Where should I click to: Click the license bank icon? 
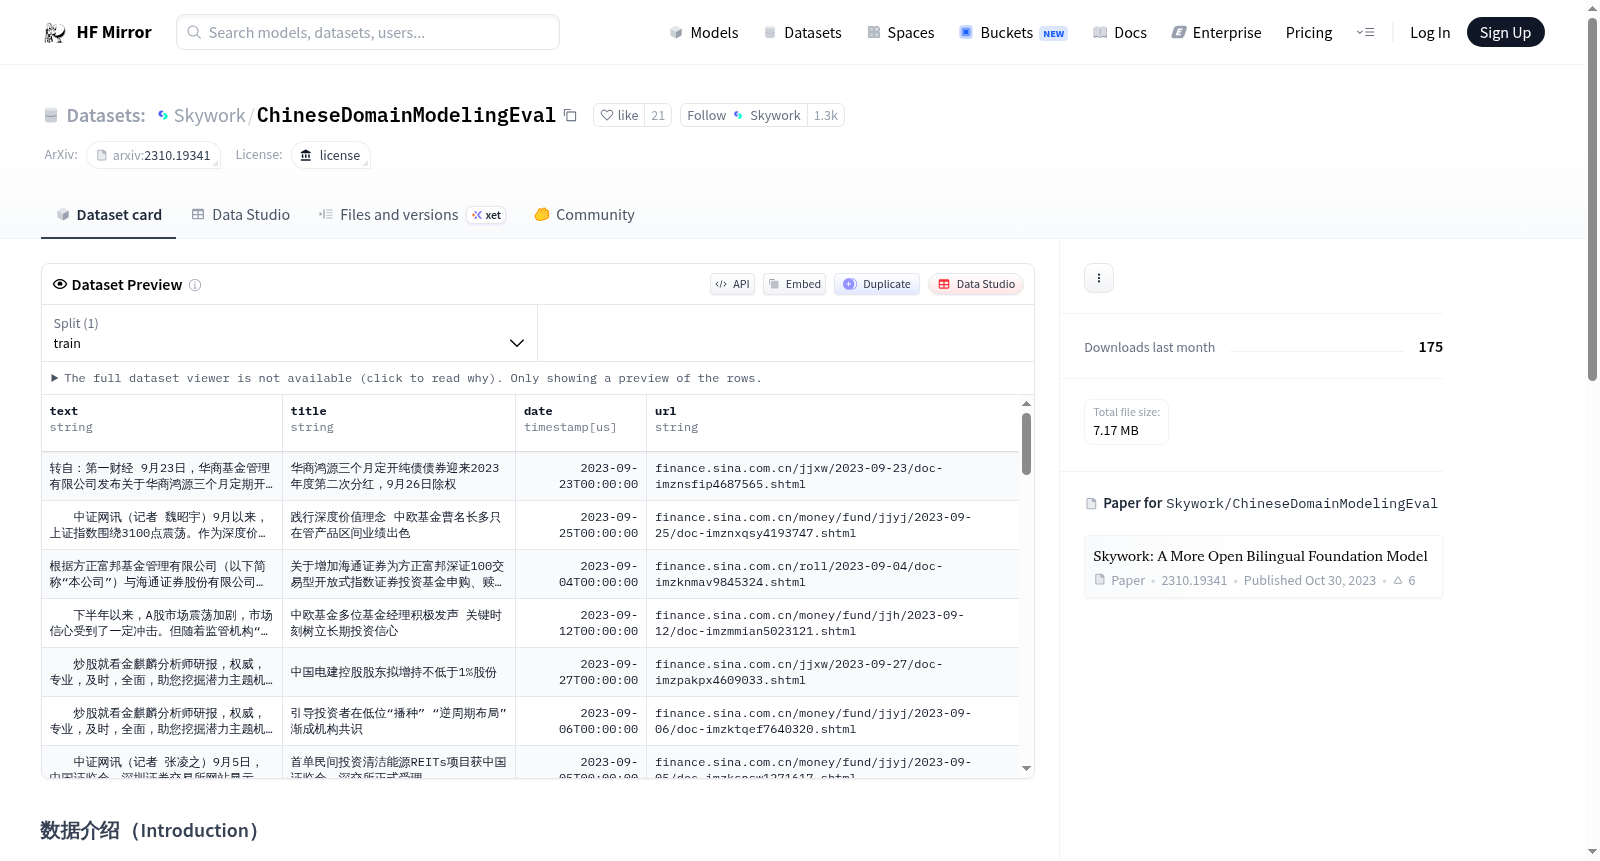[306, 155]
